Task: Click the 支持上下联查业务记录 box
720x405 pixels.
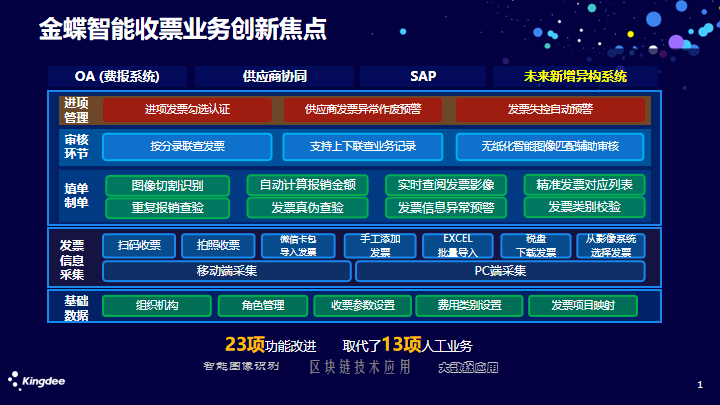Action: click(x=363, y=146)
